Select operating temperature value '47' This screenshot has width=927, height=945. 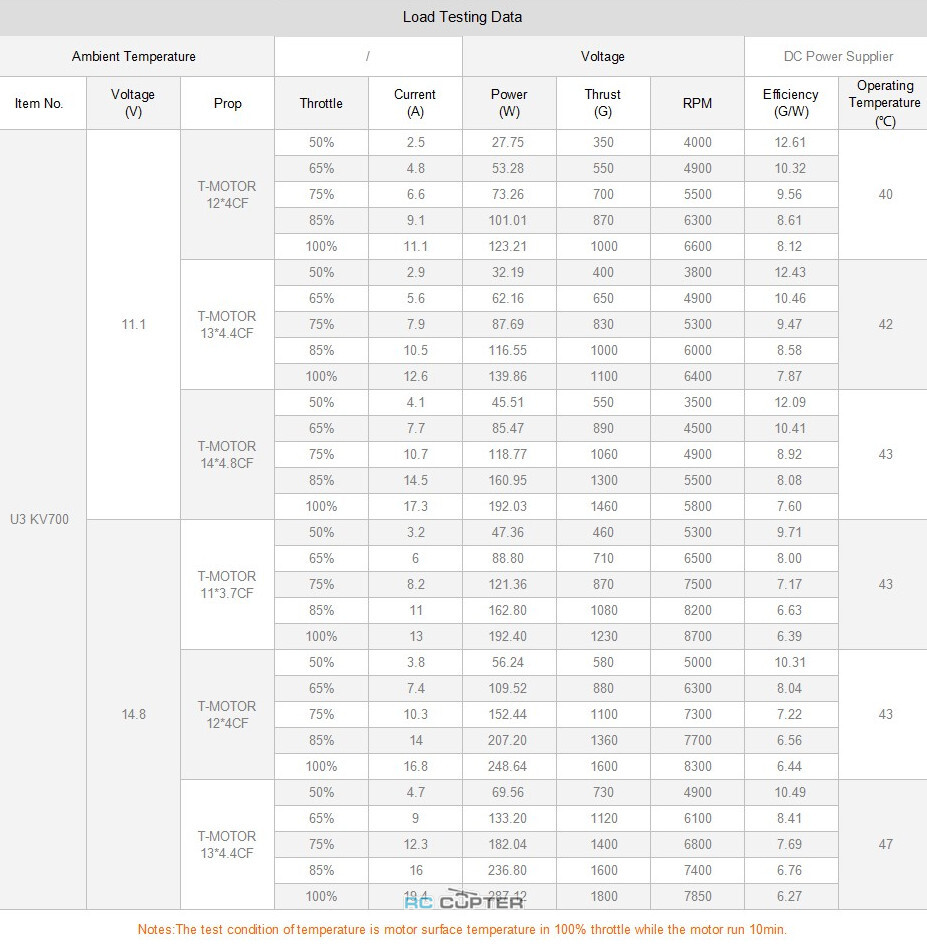click(x=885, y=844)
